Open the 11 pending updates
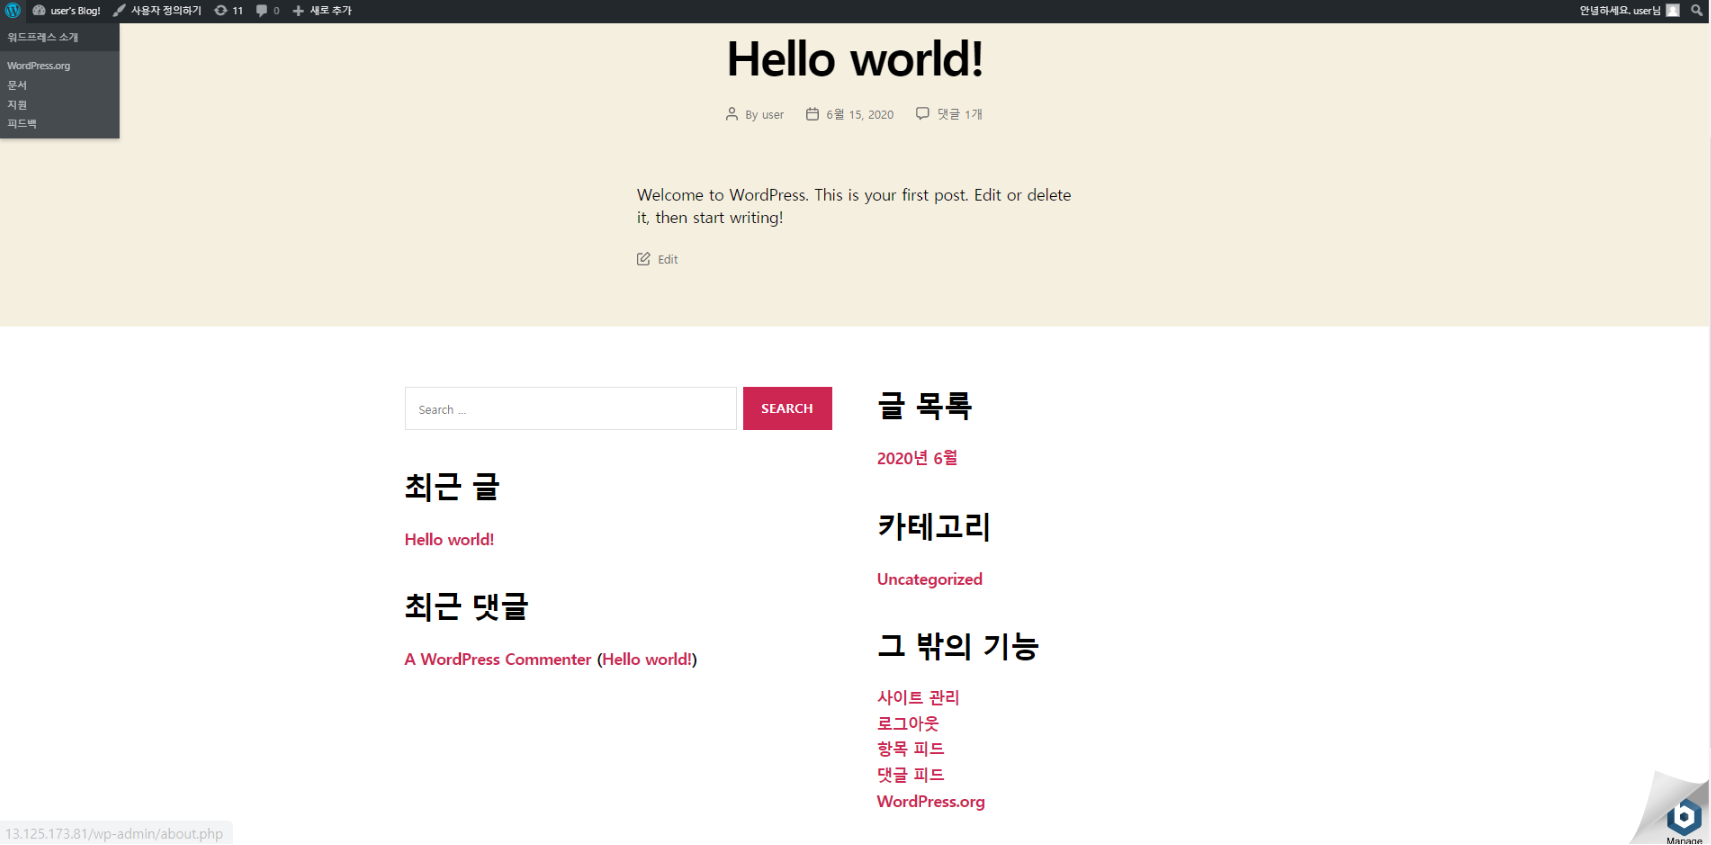Viewport: 1711px width, 845px height. (229, 10)
